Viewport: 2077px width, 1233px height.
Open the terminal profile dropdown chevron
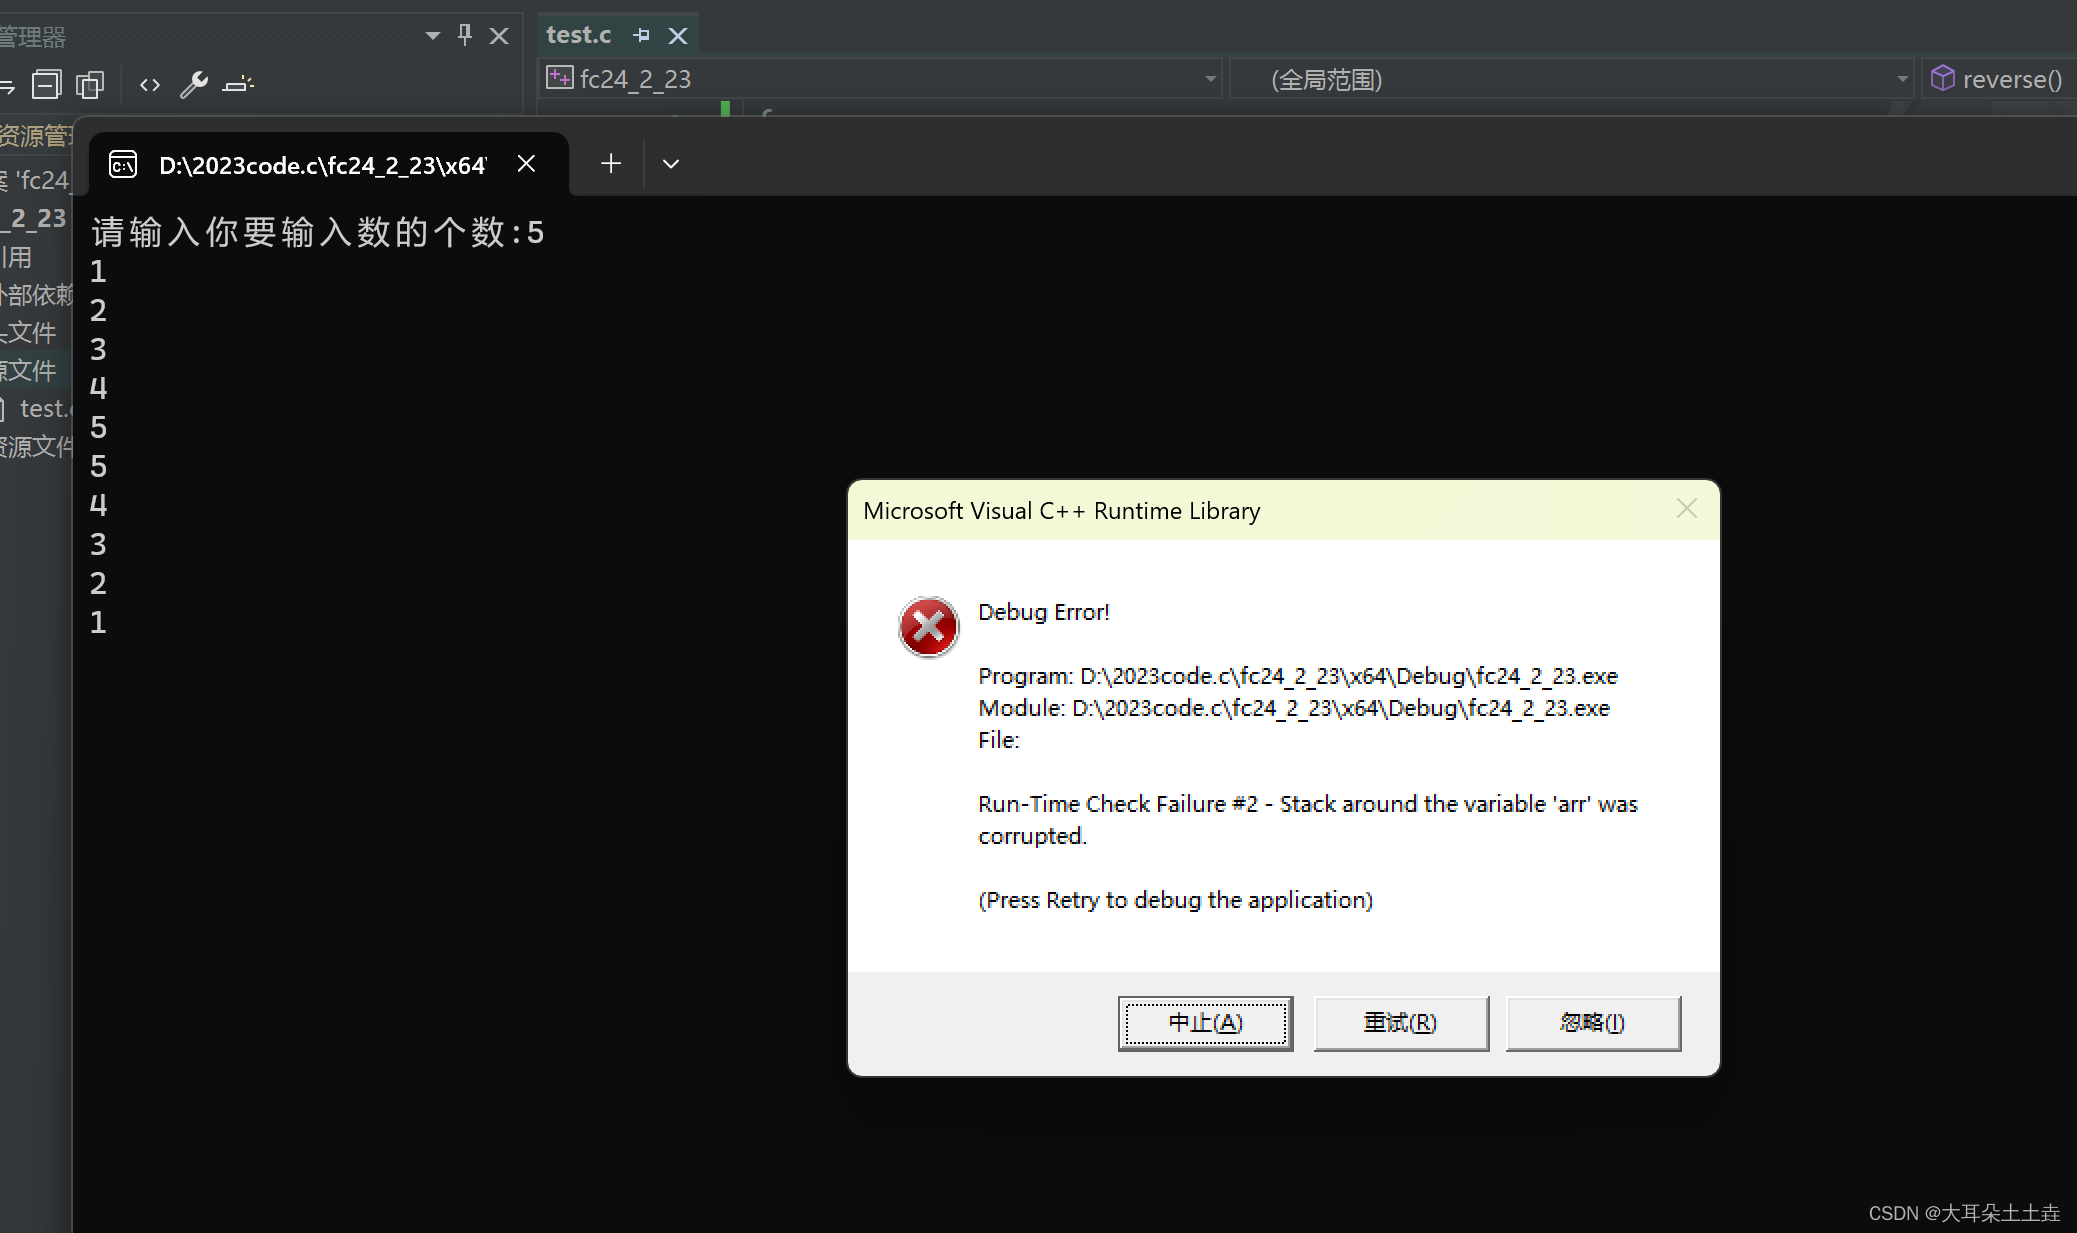point(671,164)
